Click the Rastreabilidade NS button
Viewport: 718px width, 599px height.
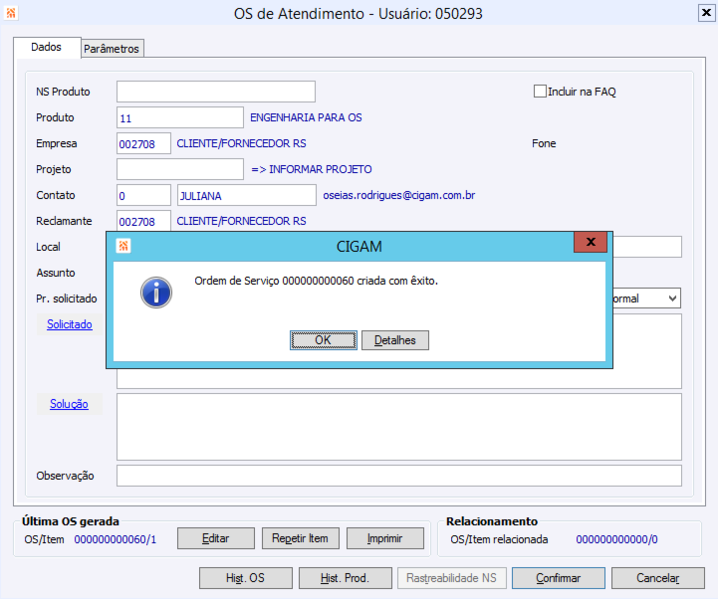tap(451, 578)
